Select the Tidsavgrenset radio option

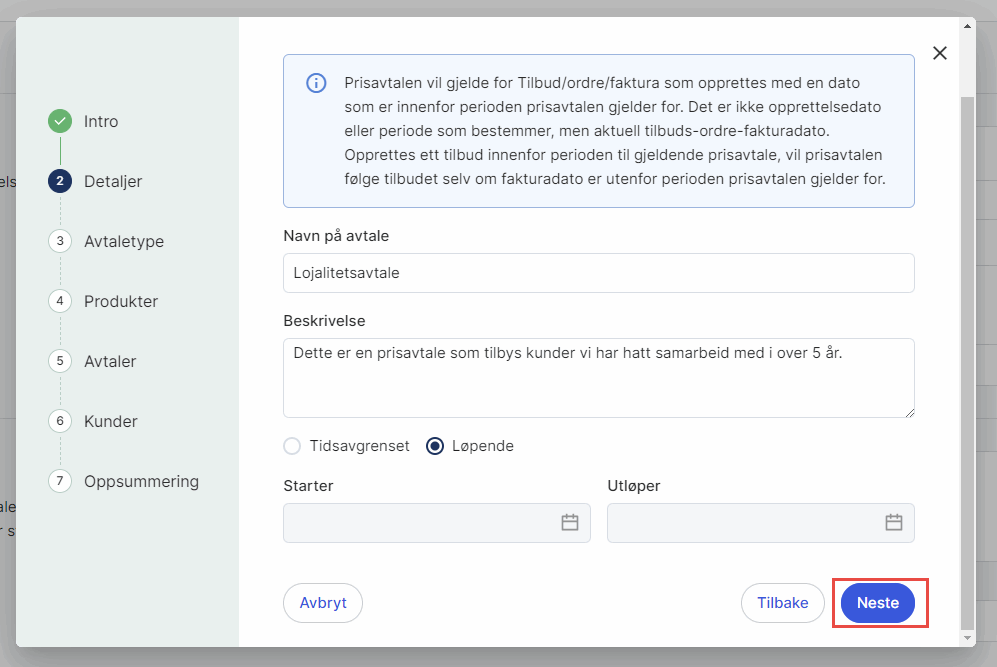coord(292,446)
